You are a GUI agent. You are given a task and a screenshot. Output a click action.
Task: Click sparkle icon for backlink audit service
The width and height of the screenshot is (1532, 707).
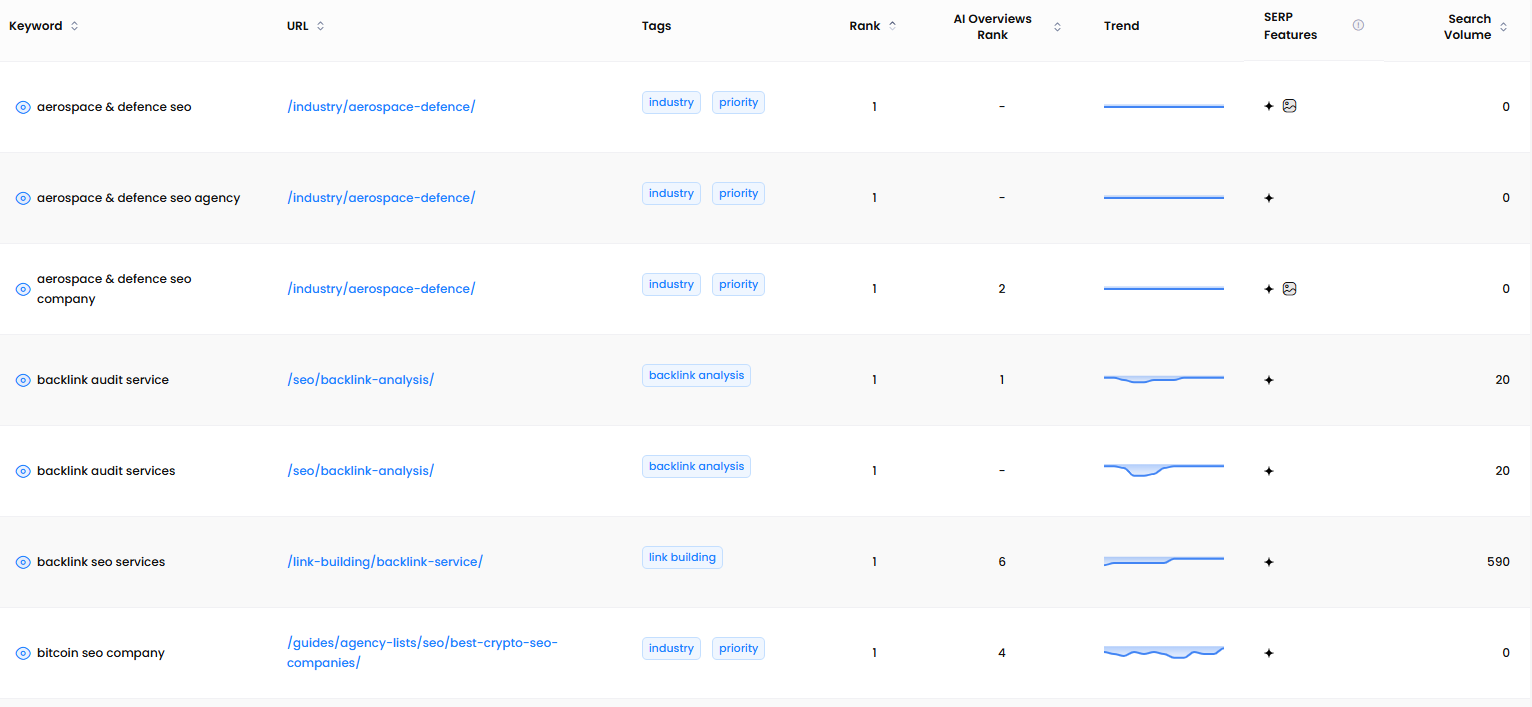1269,380
